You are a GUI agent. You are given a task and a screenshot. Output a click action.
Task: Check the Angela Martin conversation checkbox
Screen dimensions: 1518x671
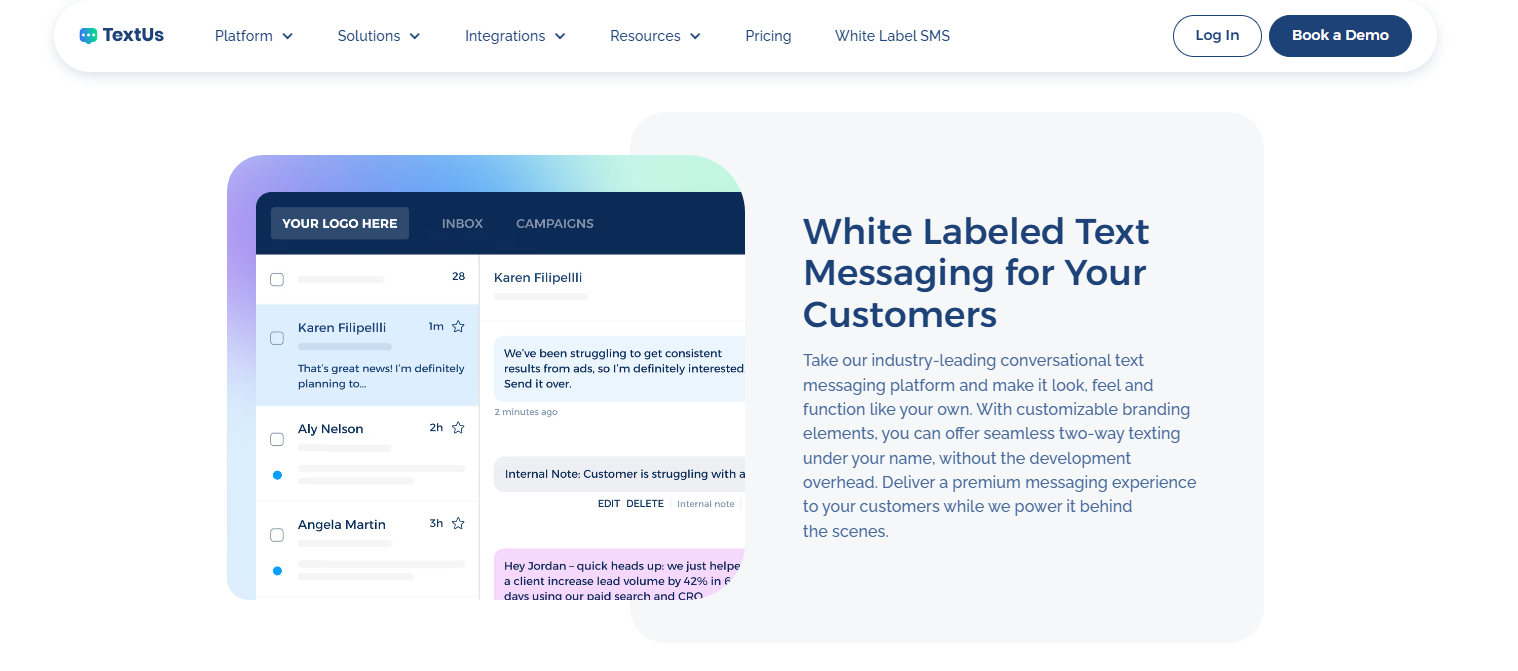point(277,535)
